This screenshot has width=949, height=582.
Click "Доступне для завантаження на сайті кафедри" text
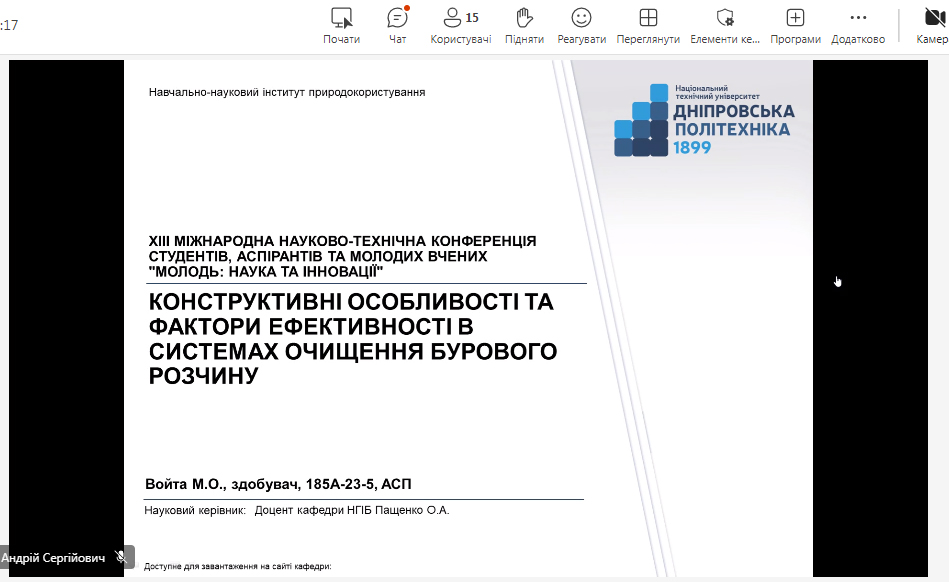pyautogui.click(x=237, y=567)
